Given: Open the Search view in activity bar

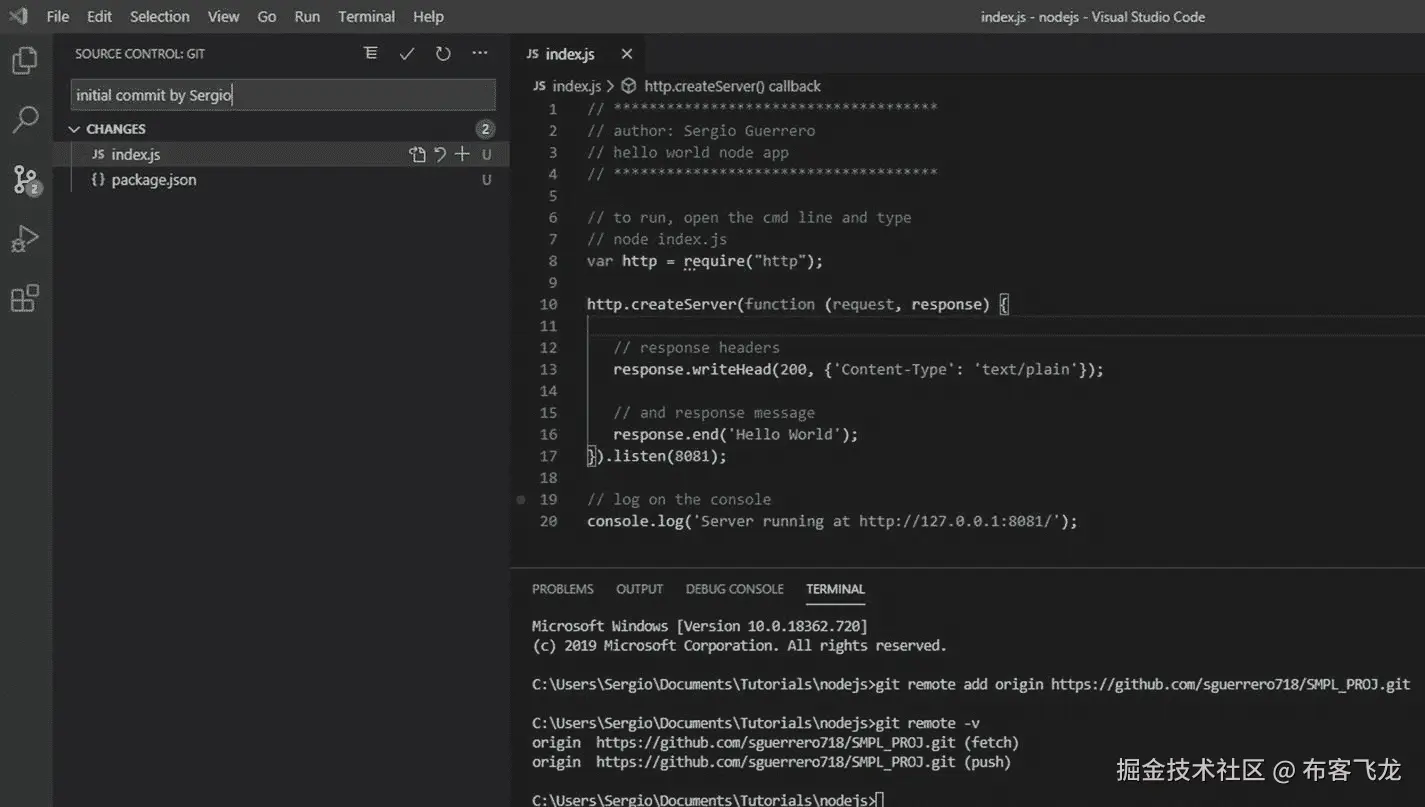Looking at the screenshot, I should (x=24, y=120).
